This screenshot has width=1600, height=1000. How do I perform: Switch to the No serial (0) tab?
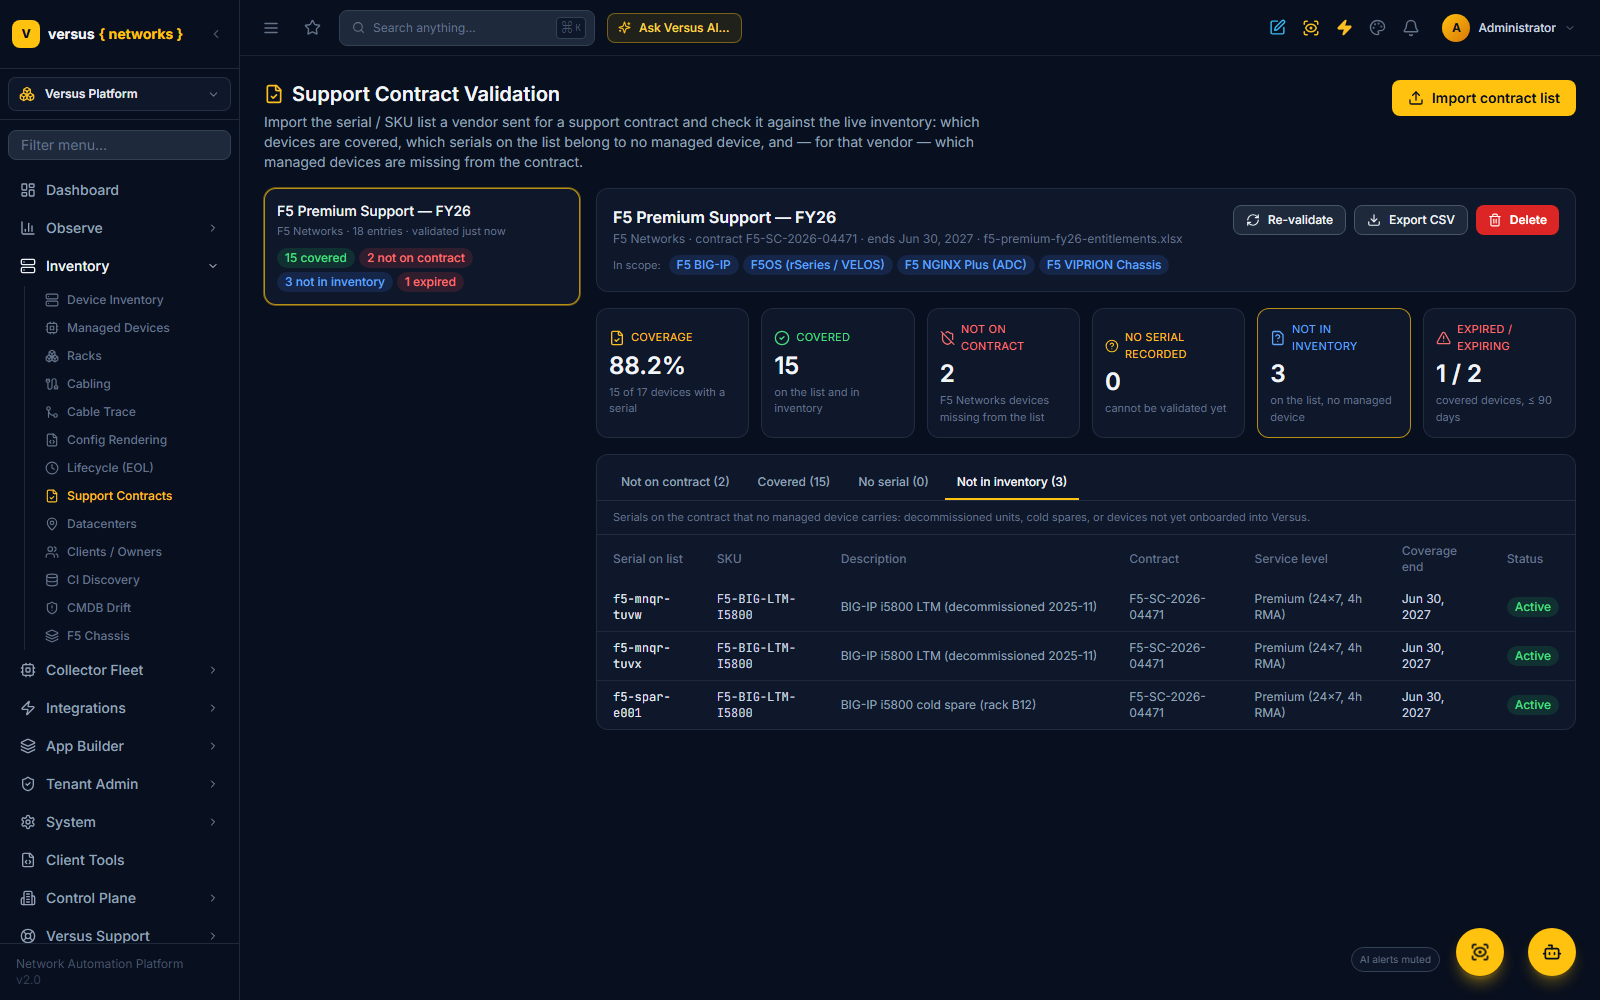coord(893,482)
